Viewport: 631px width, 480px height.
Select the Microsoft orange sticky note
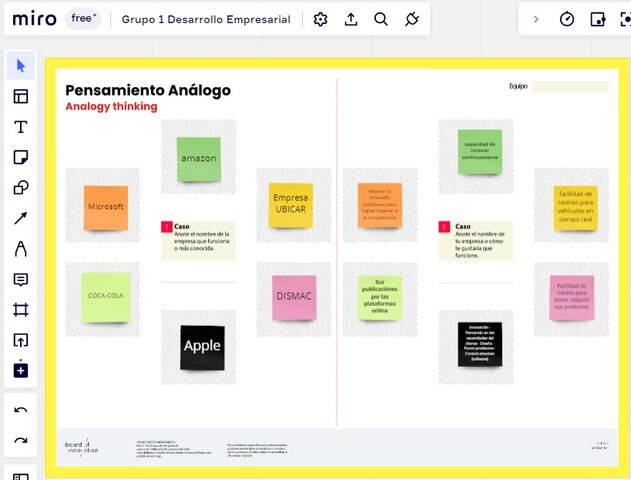(106, 208)
